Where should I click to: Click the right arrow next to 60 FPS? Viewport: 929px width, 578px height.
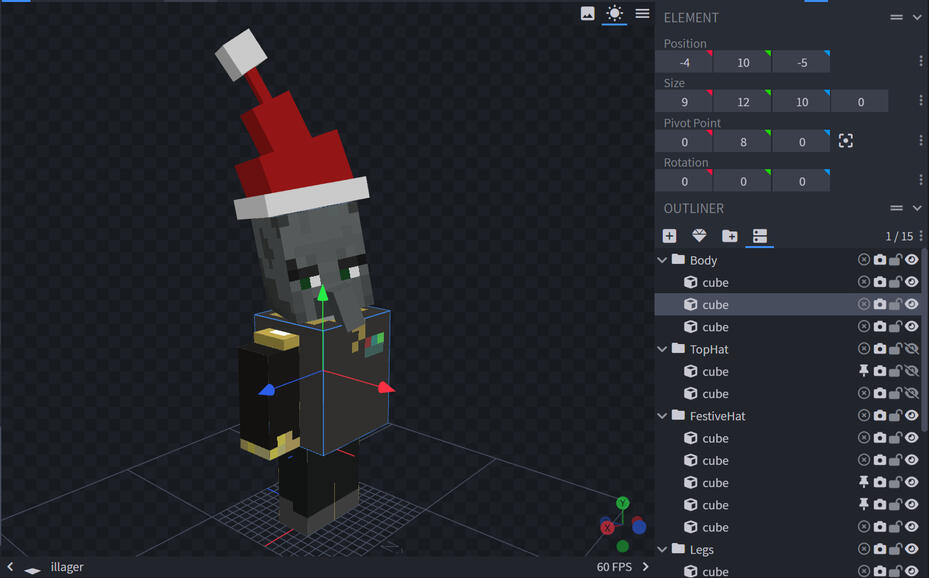[645, 567]
